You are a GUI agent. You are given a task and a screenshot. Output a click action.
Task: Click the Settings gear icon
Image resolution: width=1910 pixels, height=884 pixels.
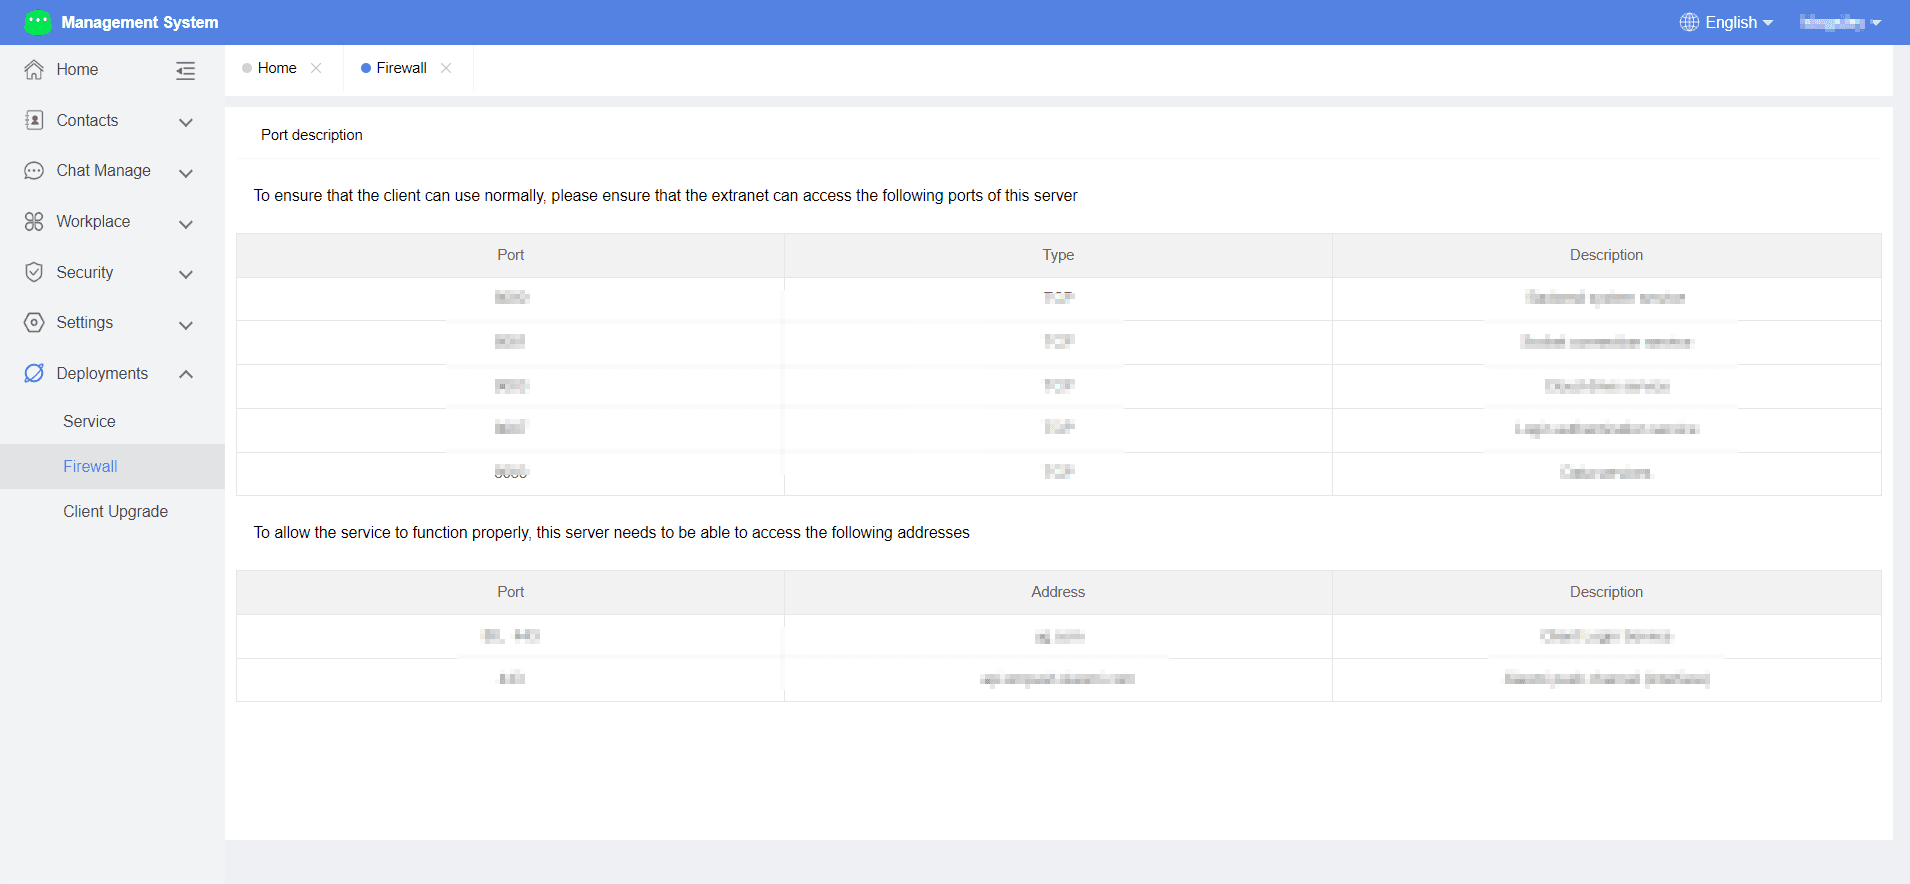coord(34,323)
